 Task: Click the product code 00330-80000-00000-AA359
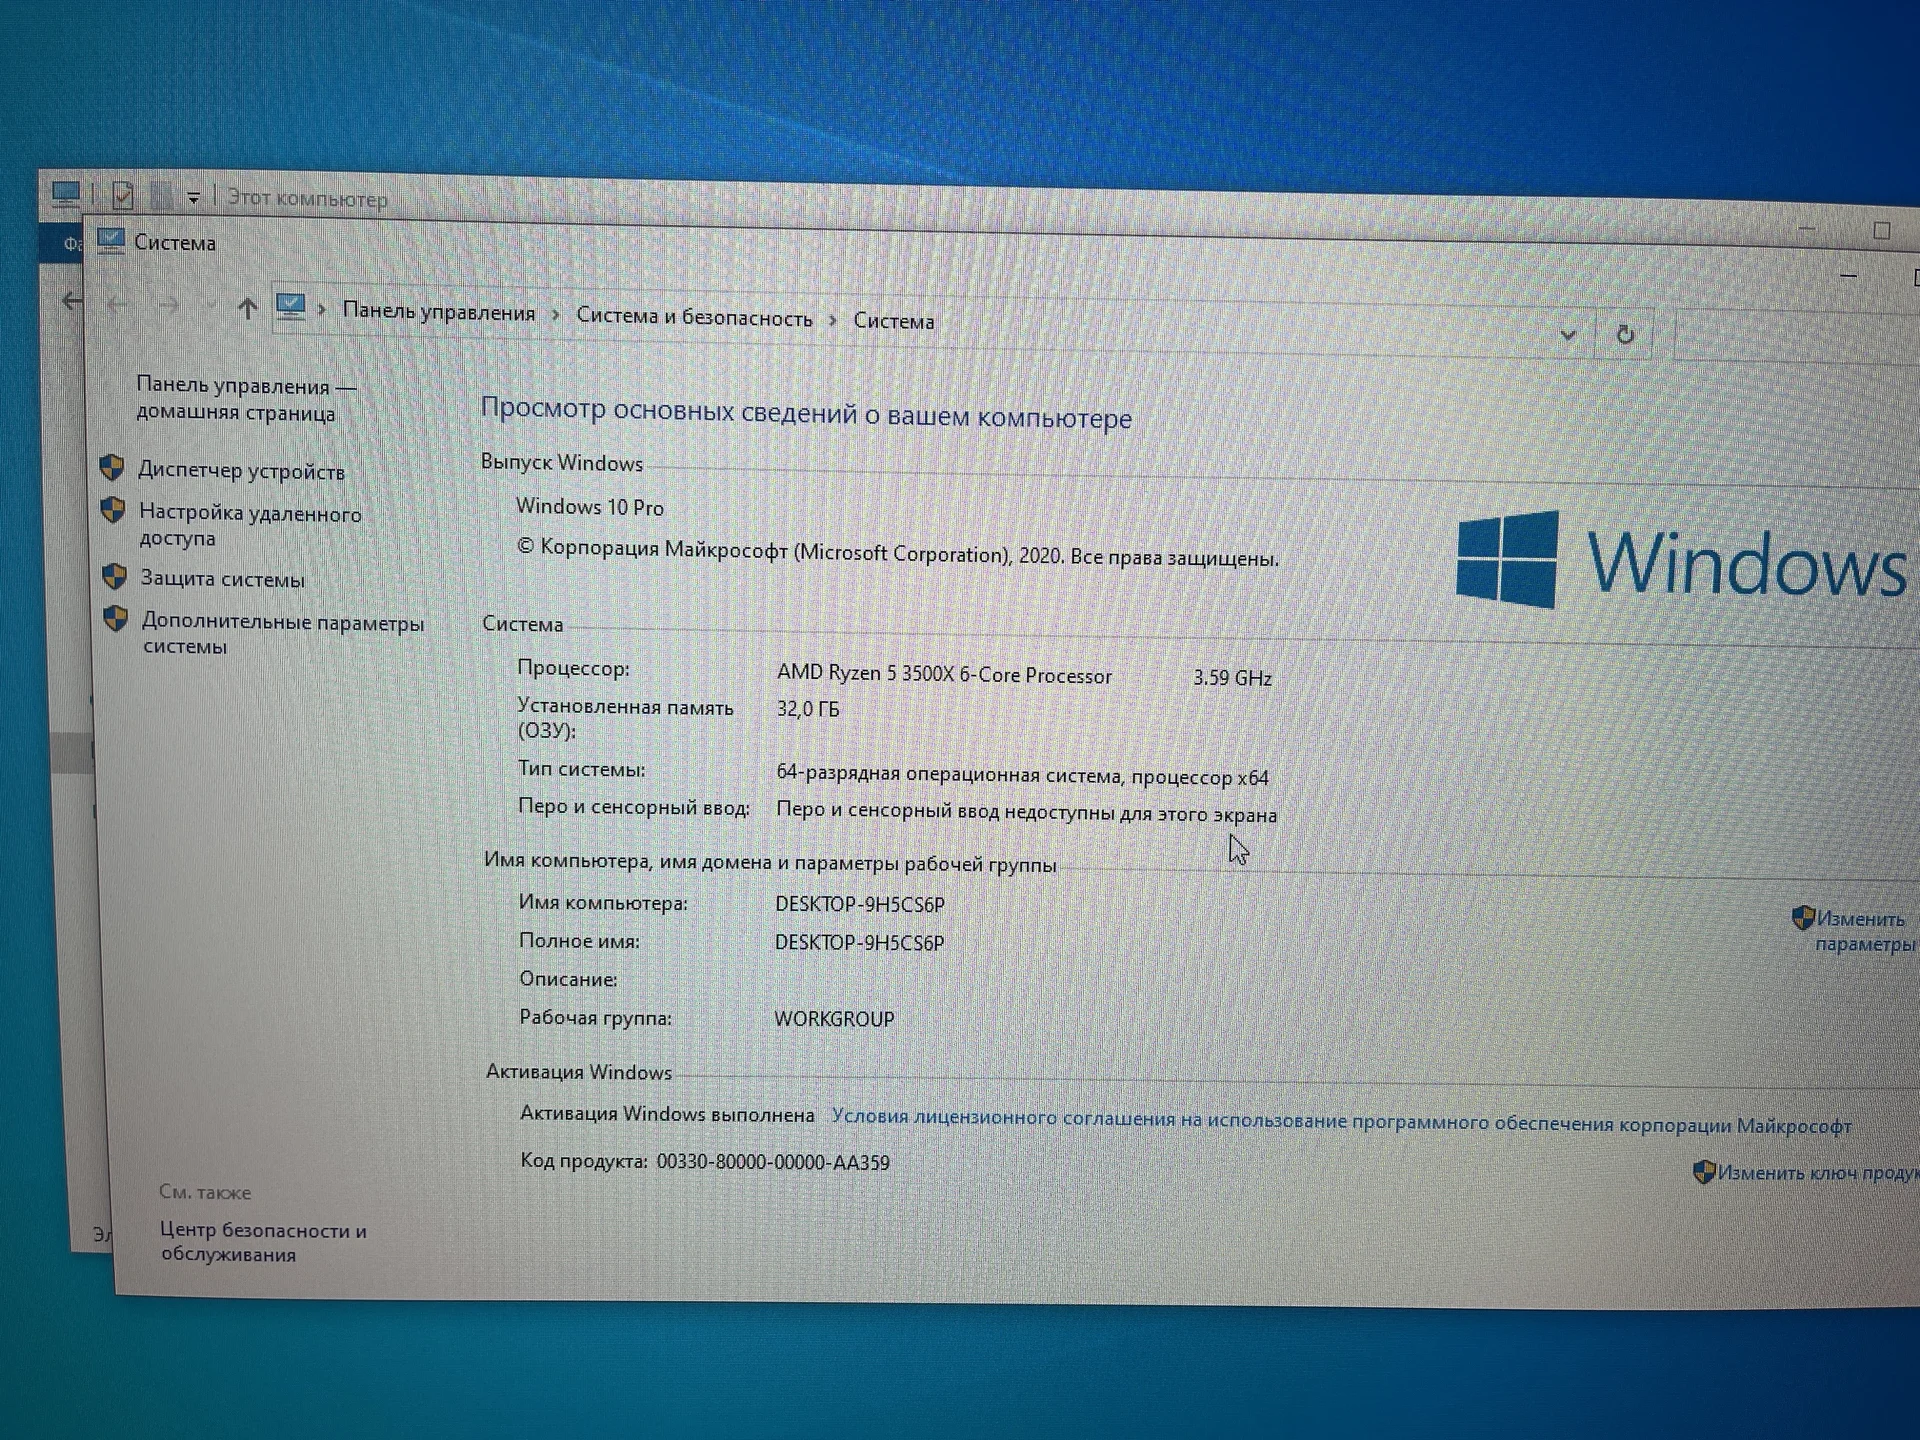click(x=773, y=1162)
